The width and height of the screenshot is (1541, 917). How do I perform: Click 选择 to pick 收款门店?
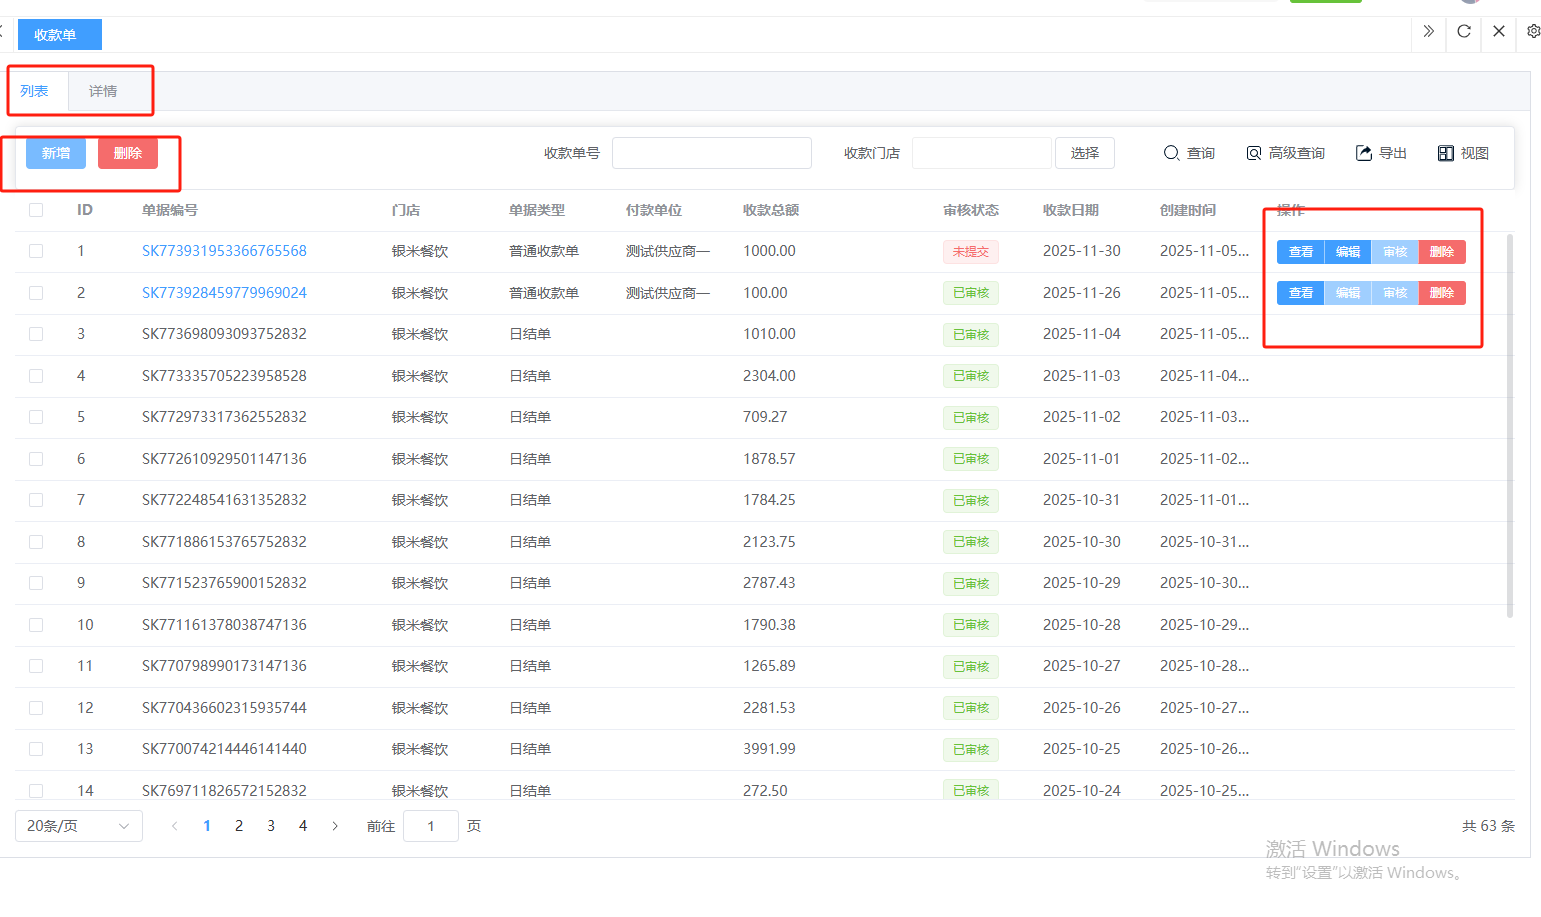point(1084,153)
